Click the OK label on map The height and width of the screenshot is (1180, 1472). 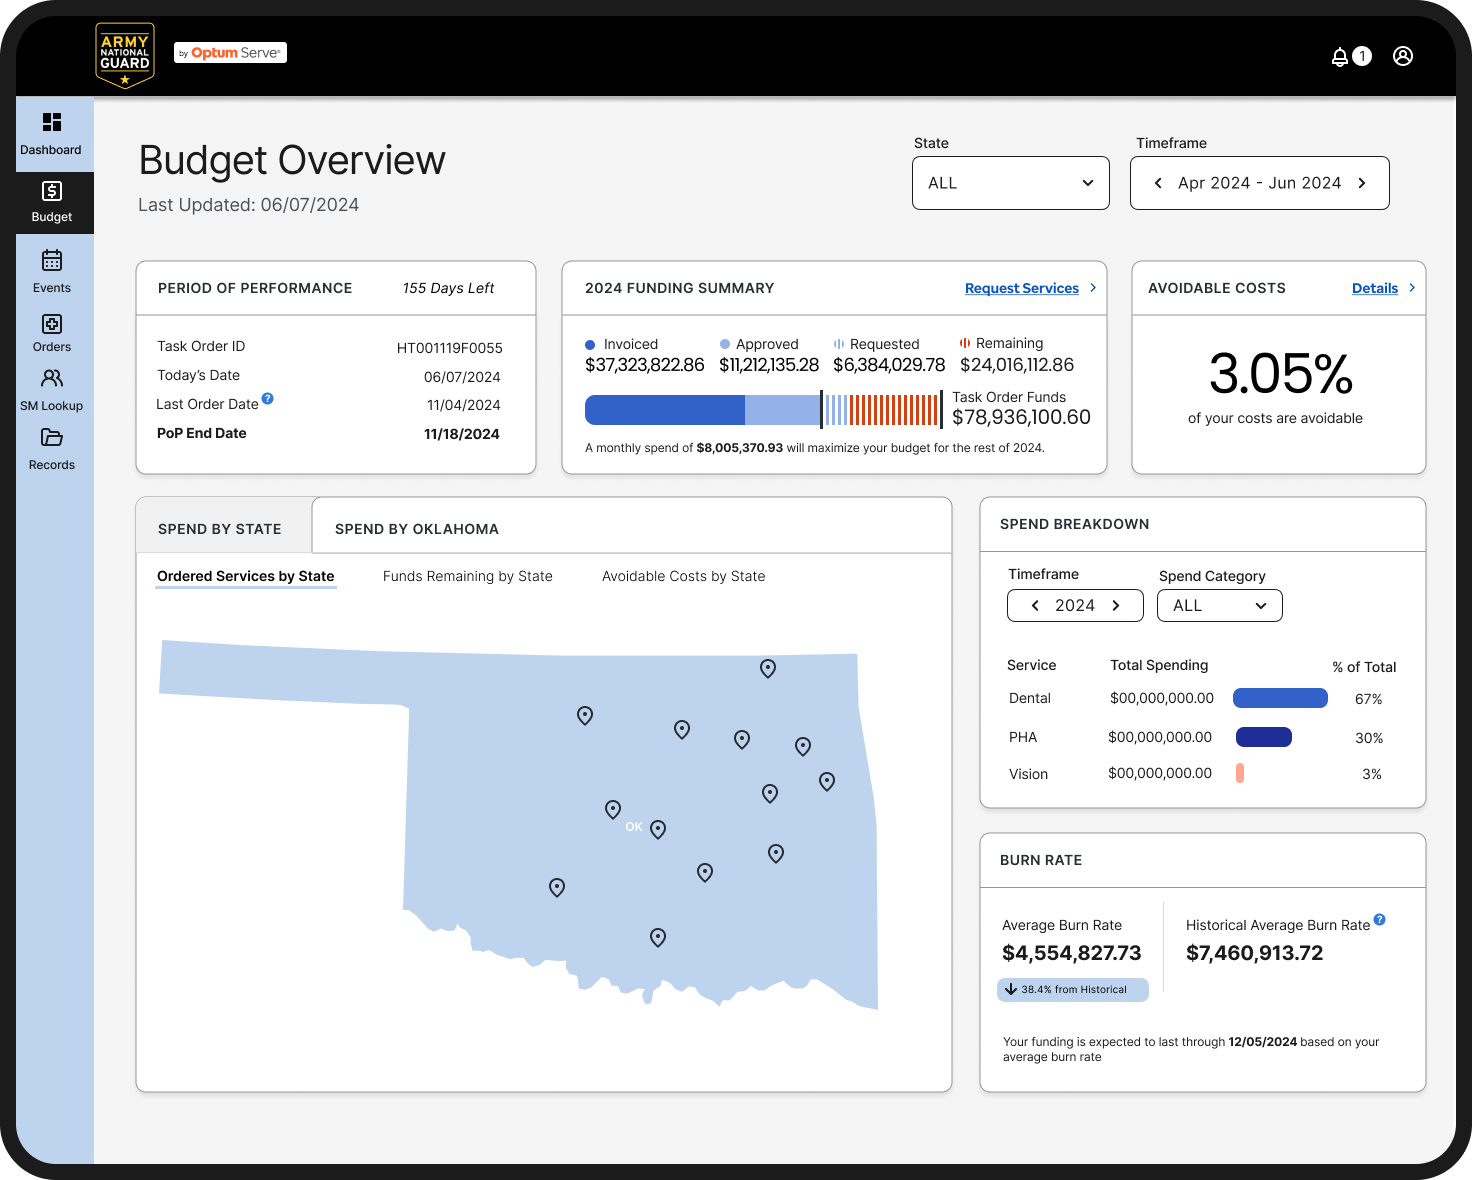[x=634, y=827]
